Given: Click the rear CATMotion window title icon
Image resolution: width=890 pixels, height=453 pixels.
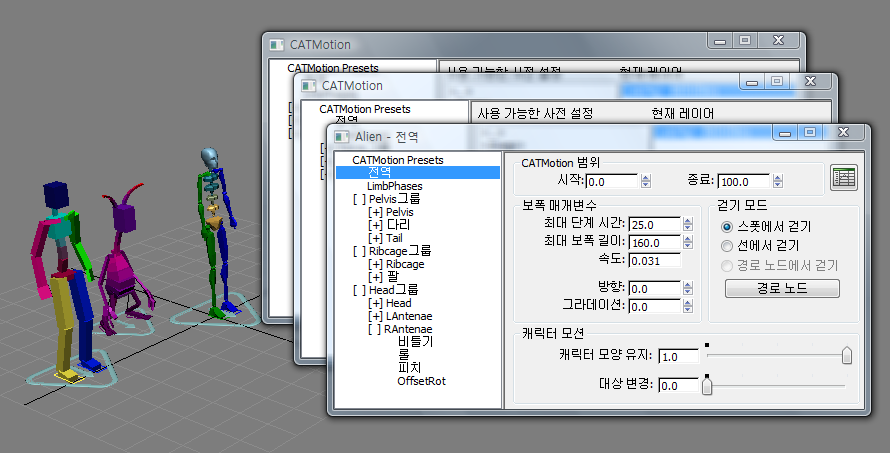Looking at the screenshot, I should coord(276,45).
